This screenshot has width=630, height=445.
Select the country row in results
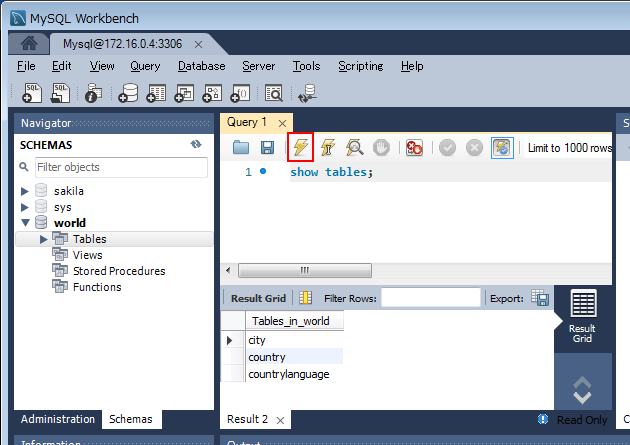(267, 357)
